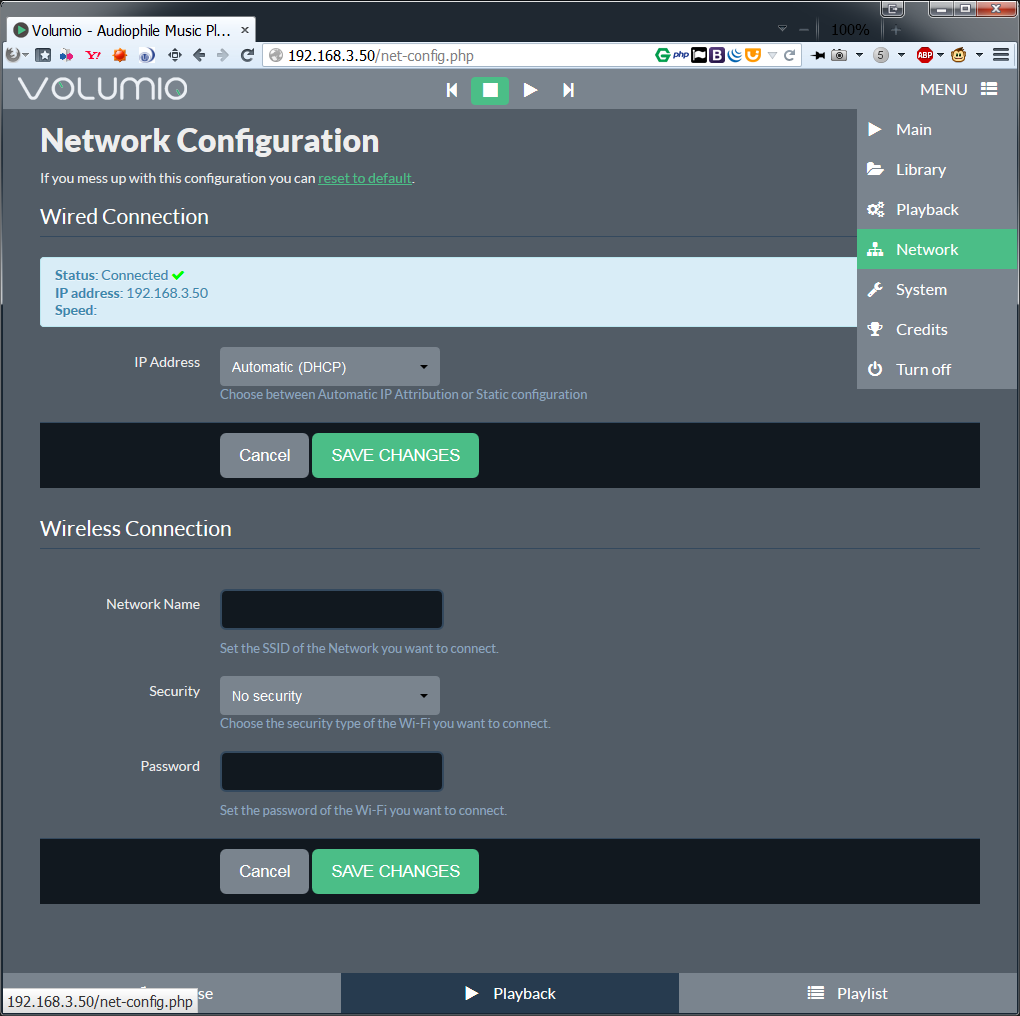Zoom in with the plus button
The image size is (1020, 1016).
[x=896, y=30]
